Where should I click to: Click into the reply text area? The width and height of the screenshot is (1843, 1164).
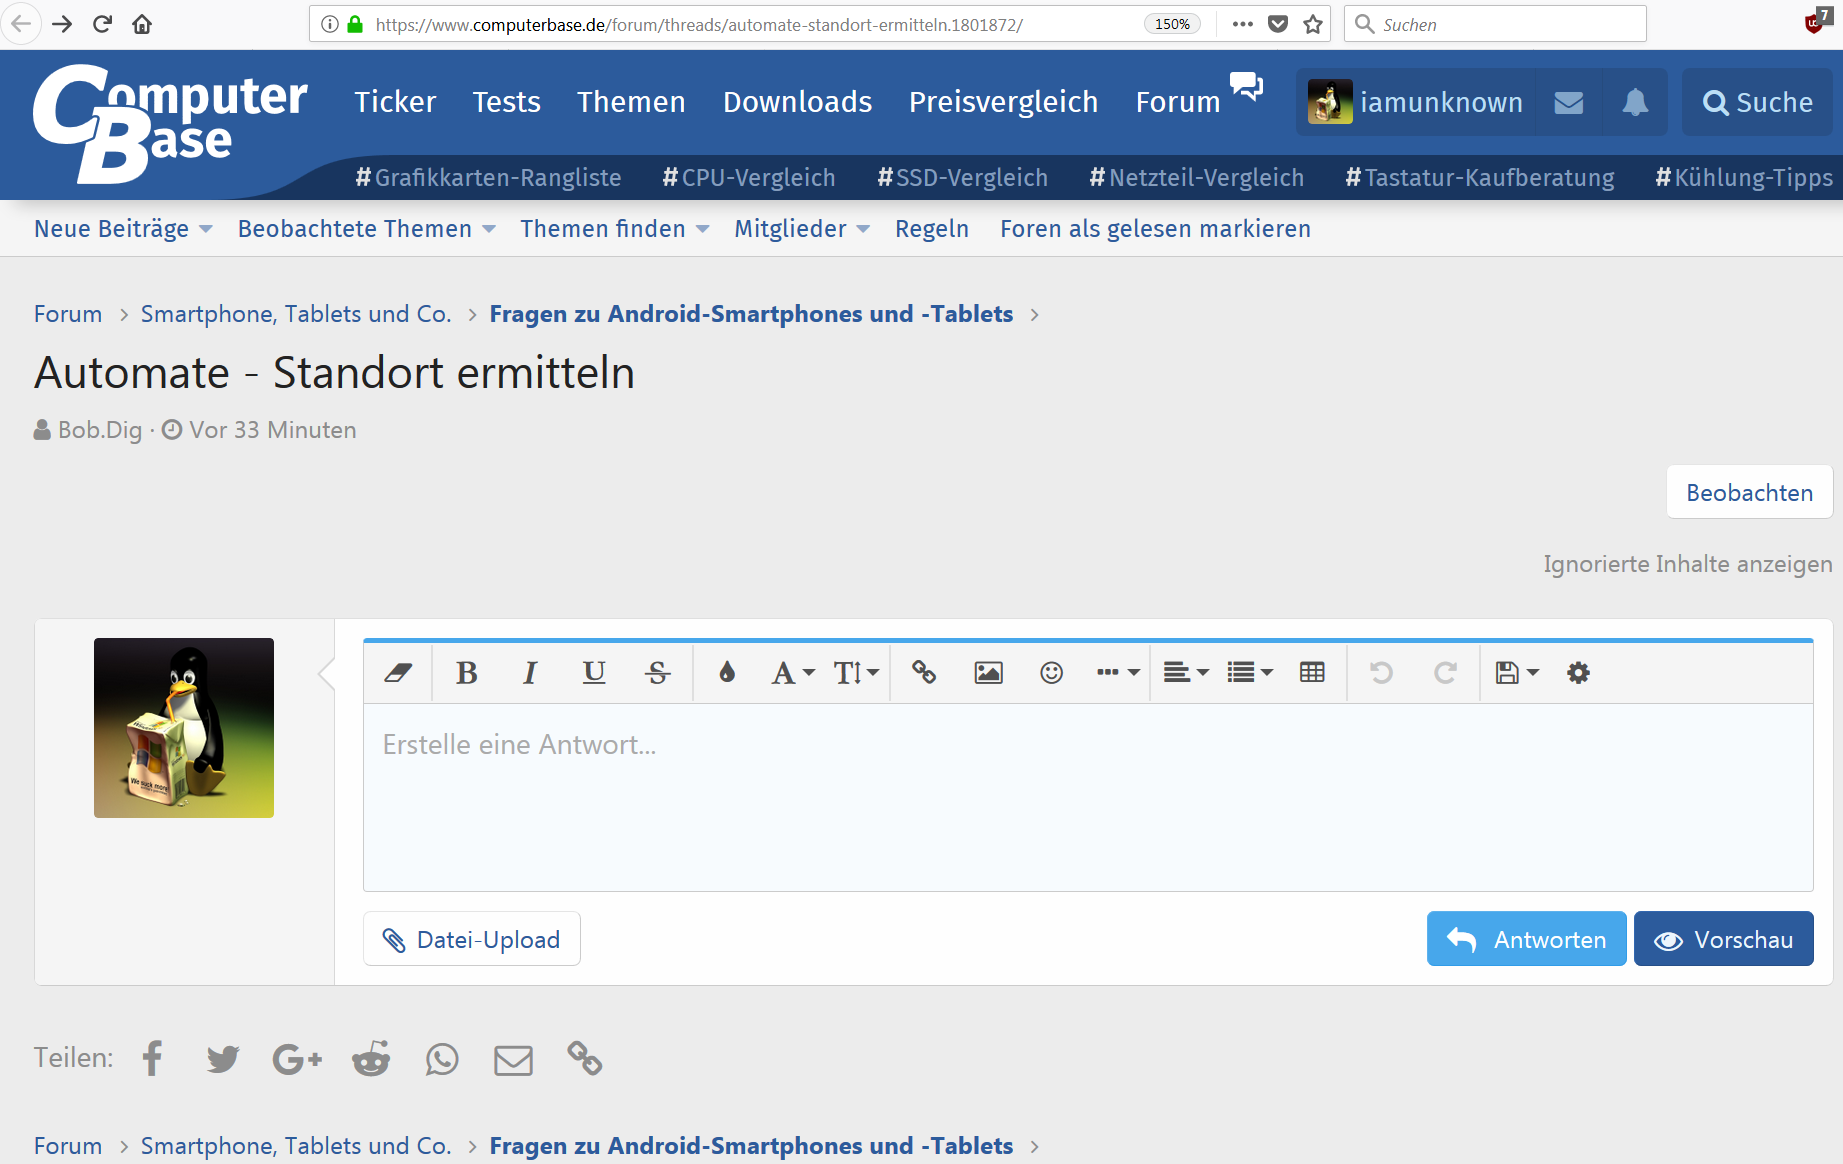(1088, 797)
